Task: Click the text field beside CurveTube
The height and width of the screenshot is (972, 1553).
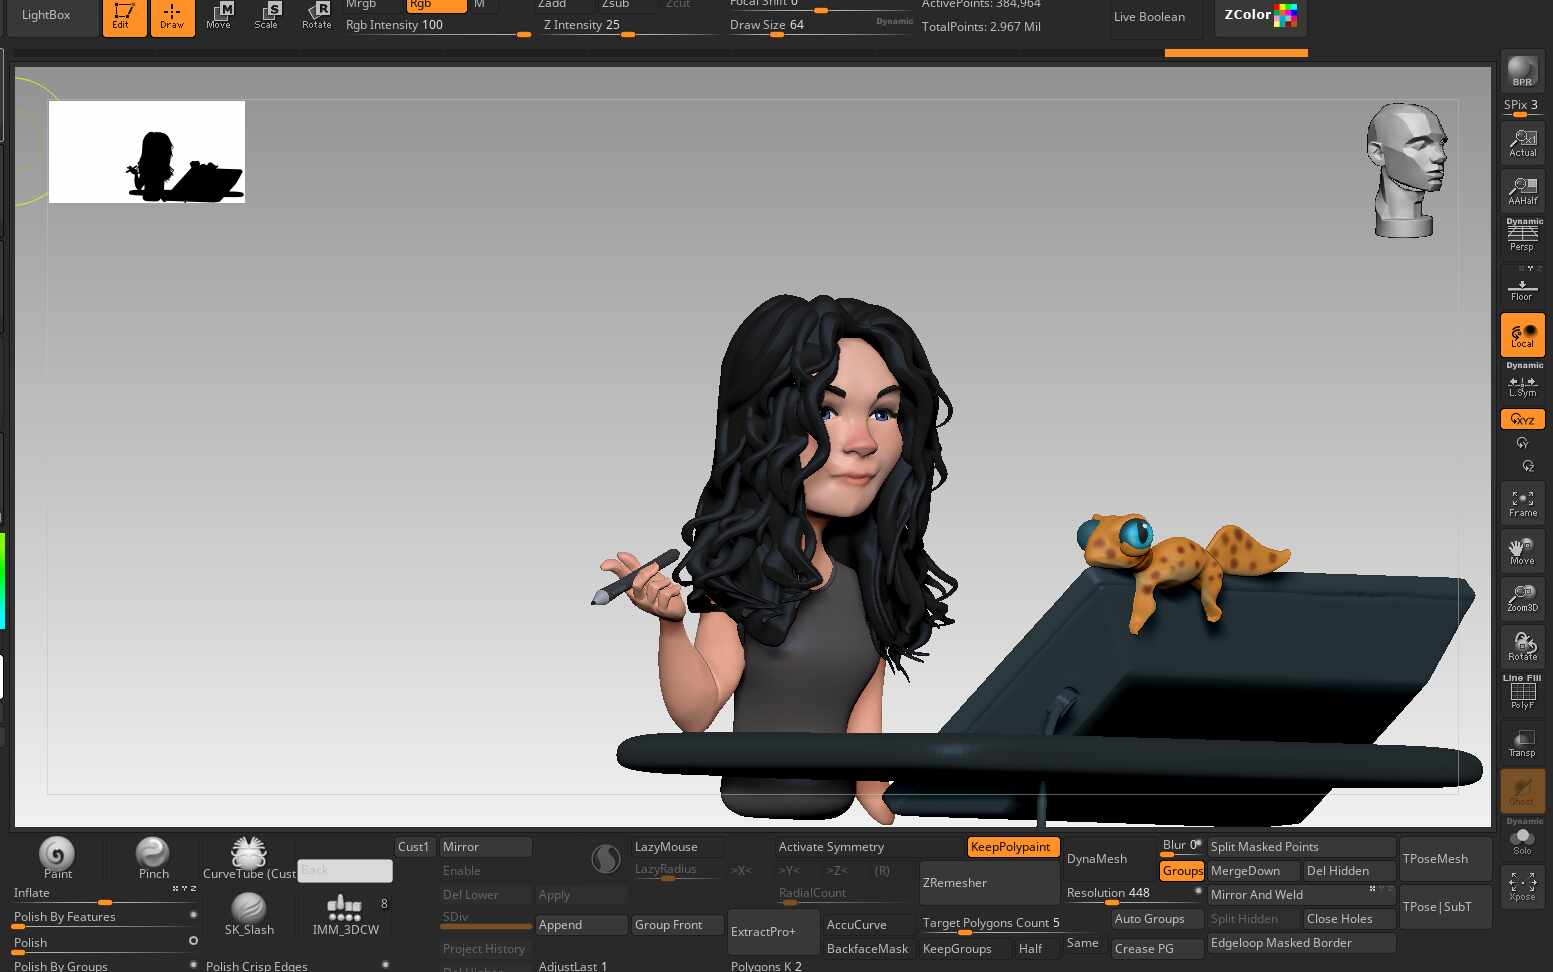Action: pyautogui.click(x=345, y=871)
